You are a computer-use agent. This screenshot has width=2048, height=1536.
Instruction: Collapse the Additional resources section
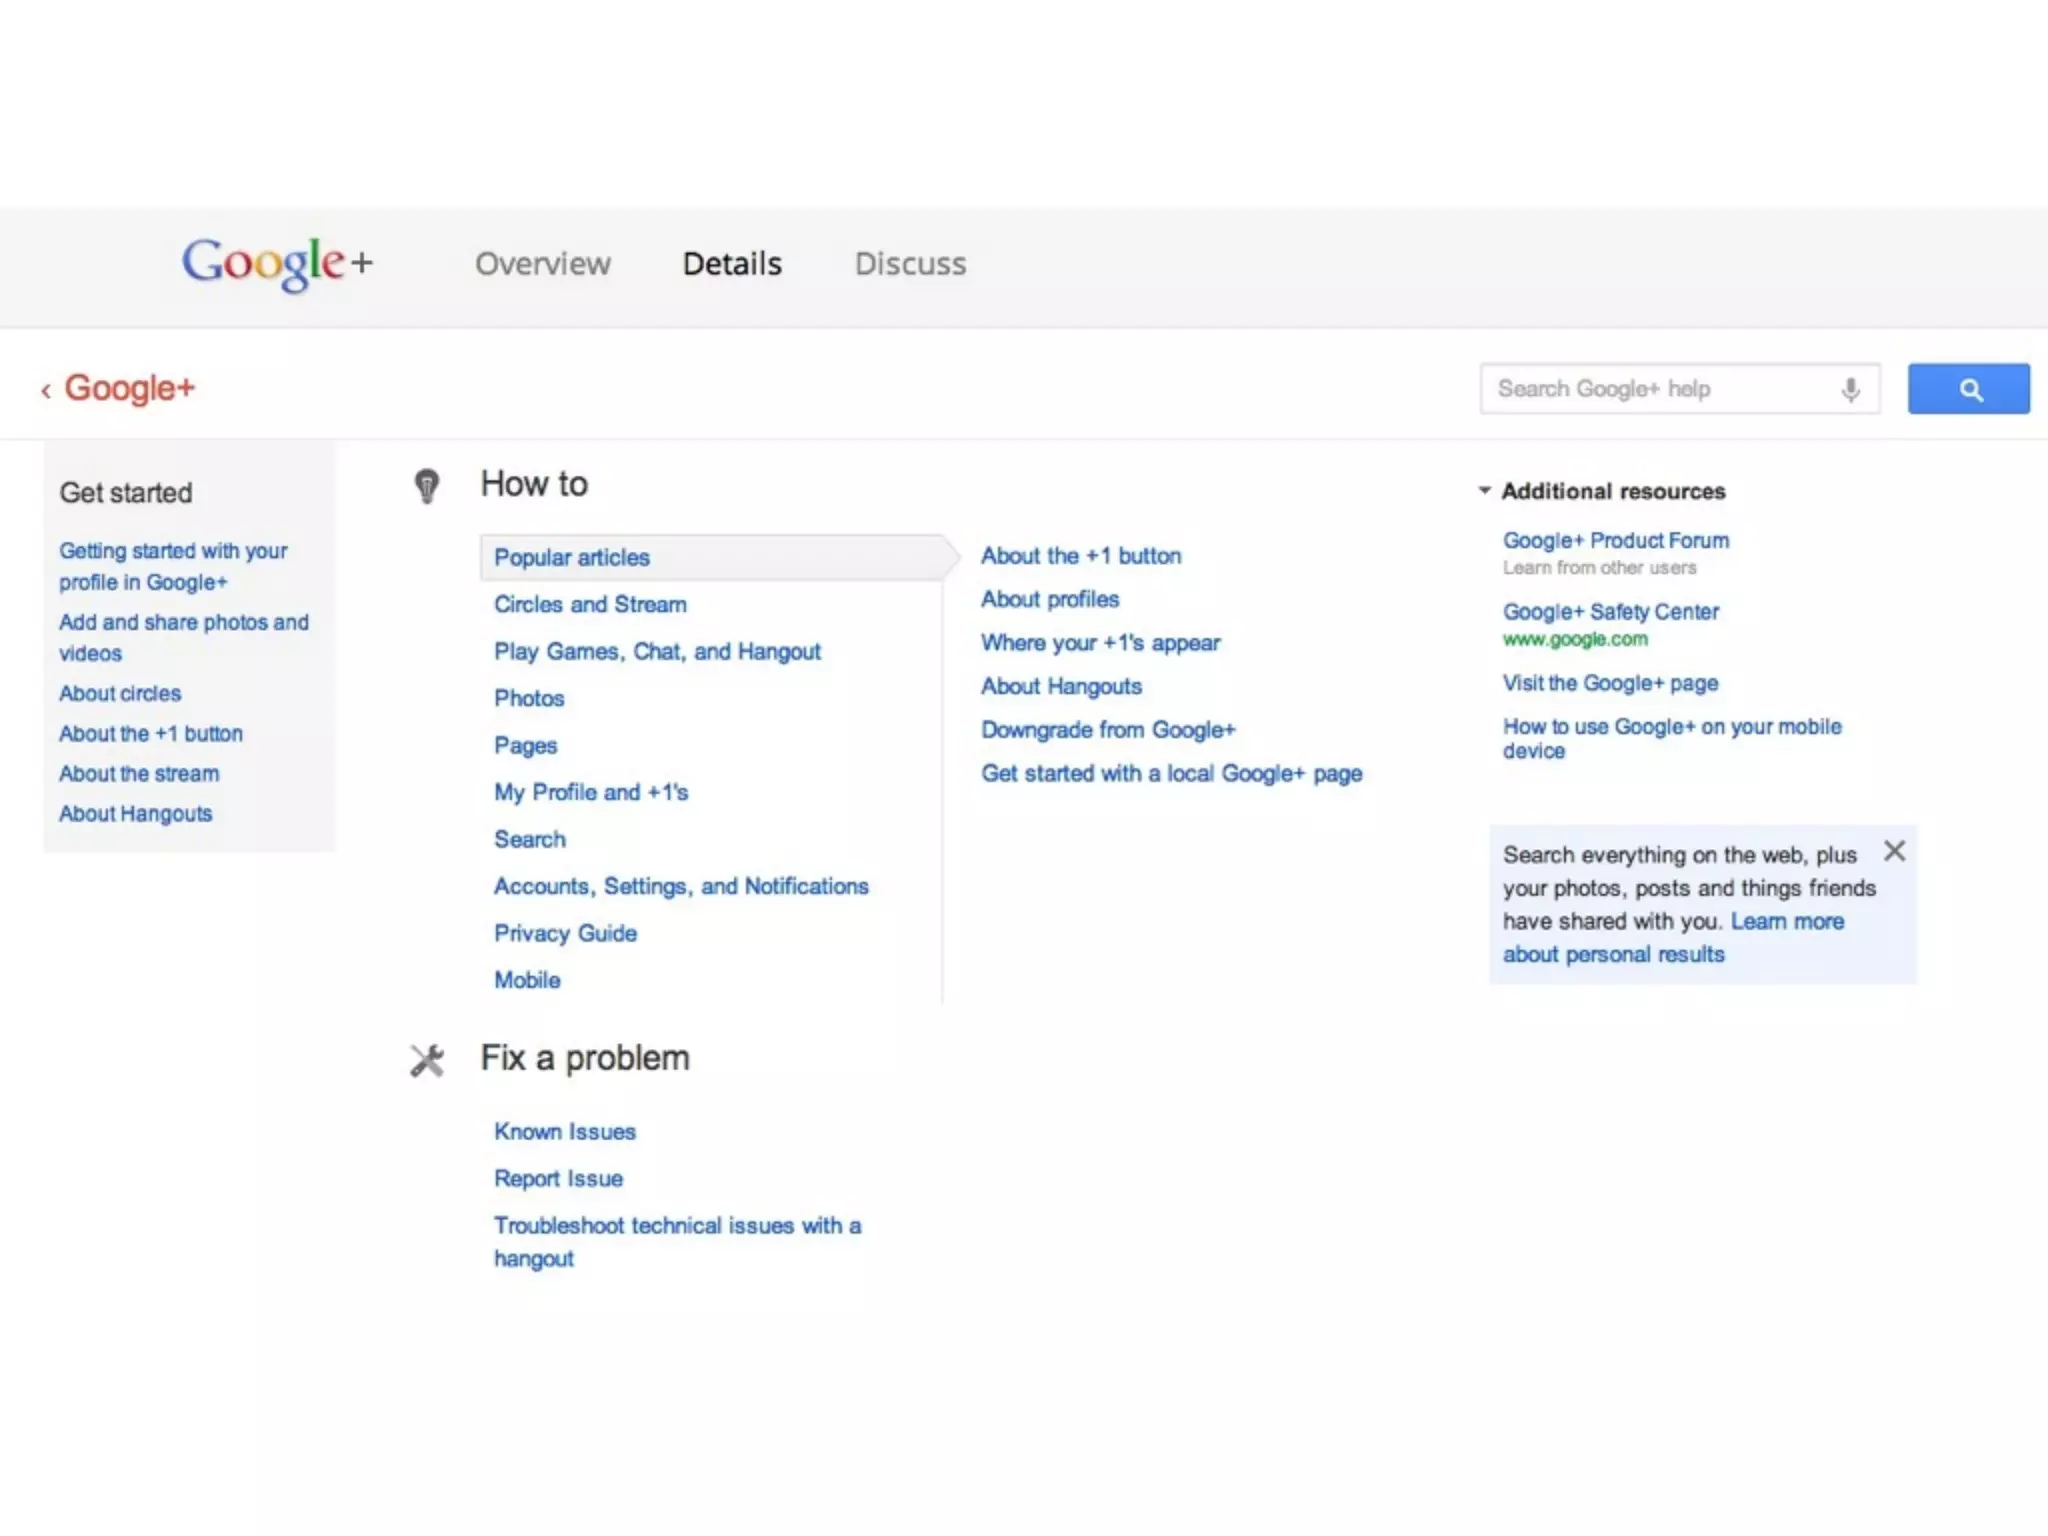coord(1485,491)
